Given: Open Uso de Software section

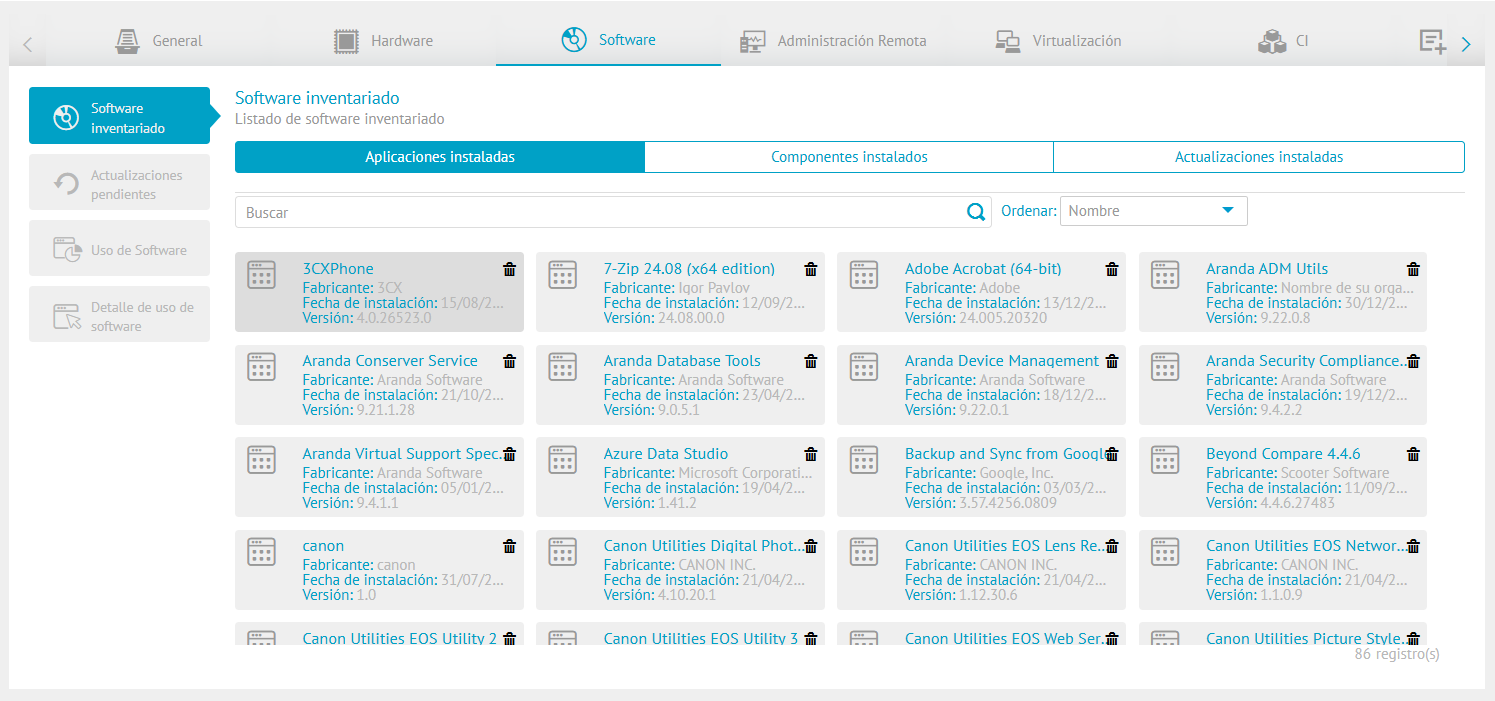Looking at the screenshot, I should tap(119, 250).
